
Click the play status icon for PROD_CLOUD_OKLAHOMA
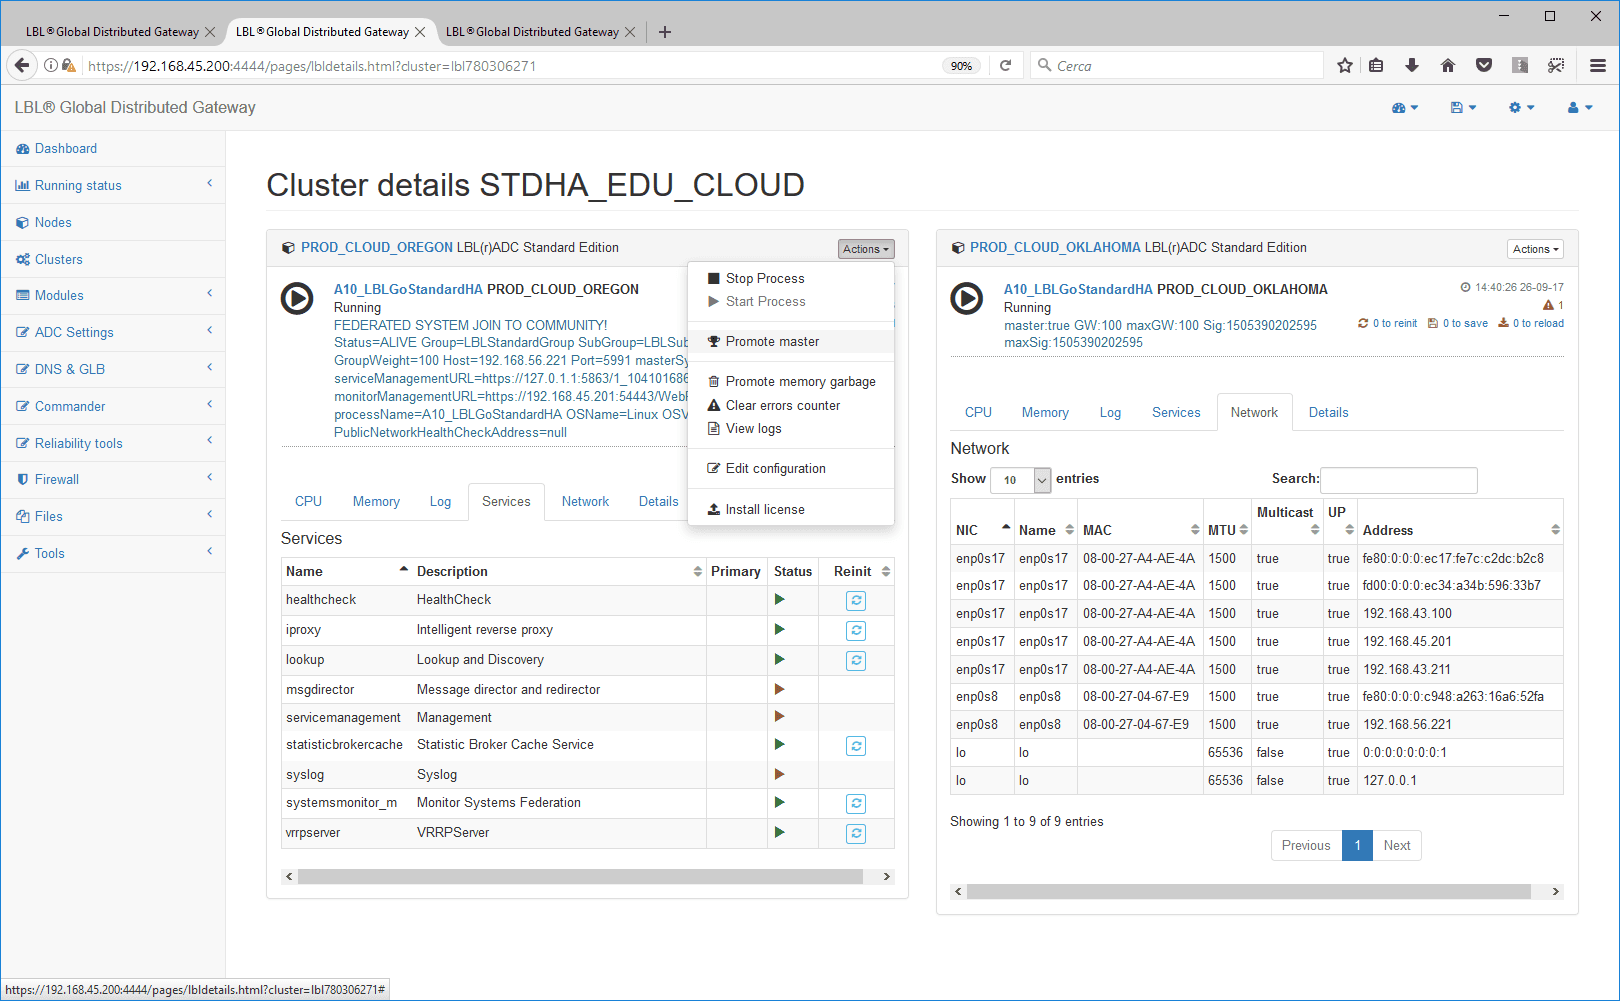pos(966,298)
